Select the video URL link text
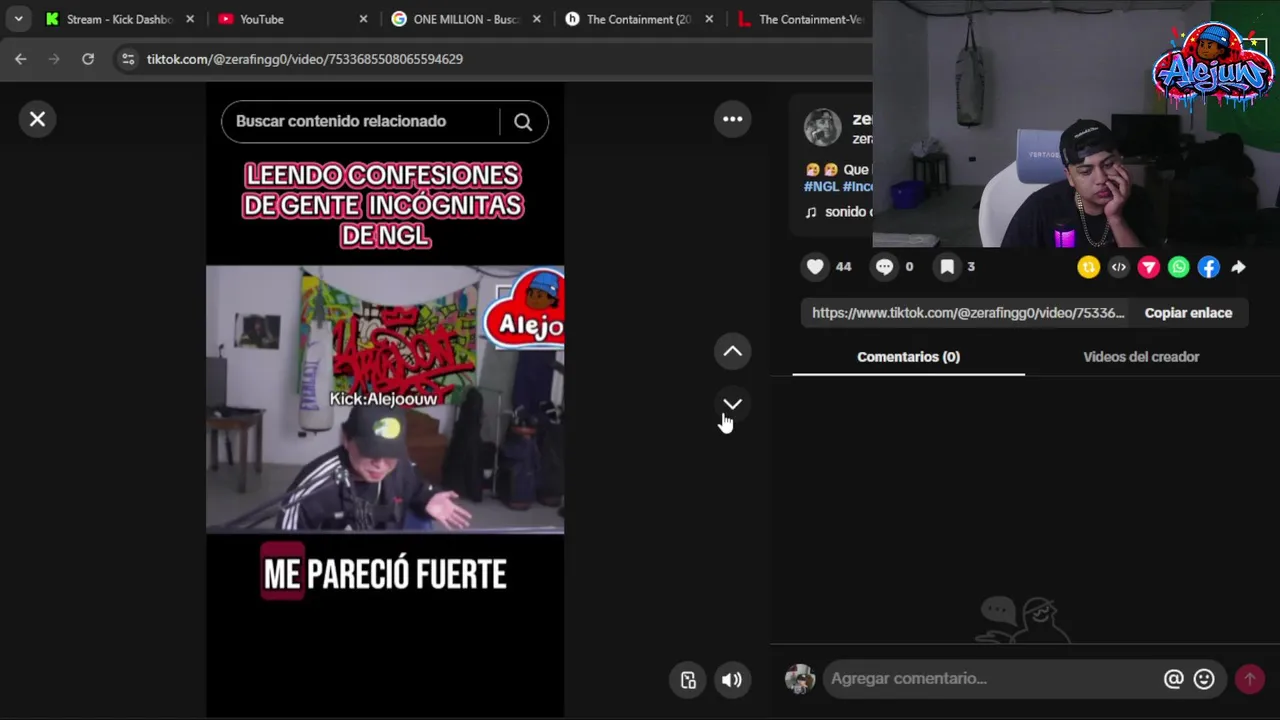Screen dimensions: 1280x720 [x=968, y=313]
